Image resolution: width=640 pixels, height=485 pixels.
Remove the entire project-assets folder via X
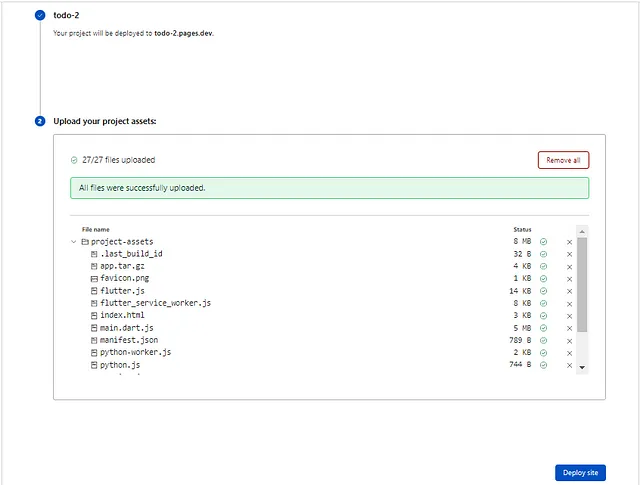pyautogui.click(x=569, y=242)
